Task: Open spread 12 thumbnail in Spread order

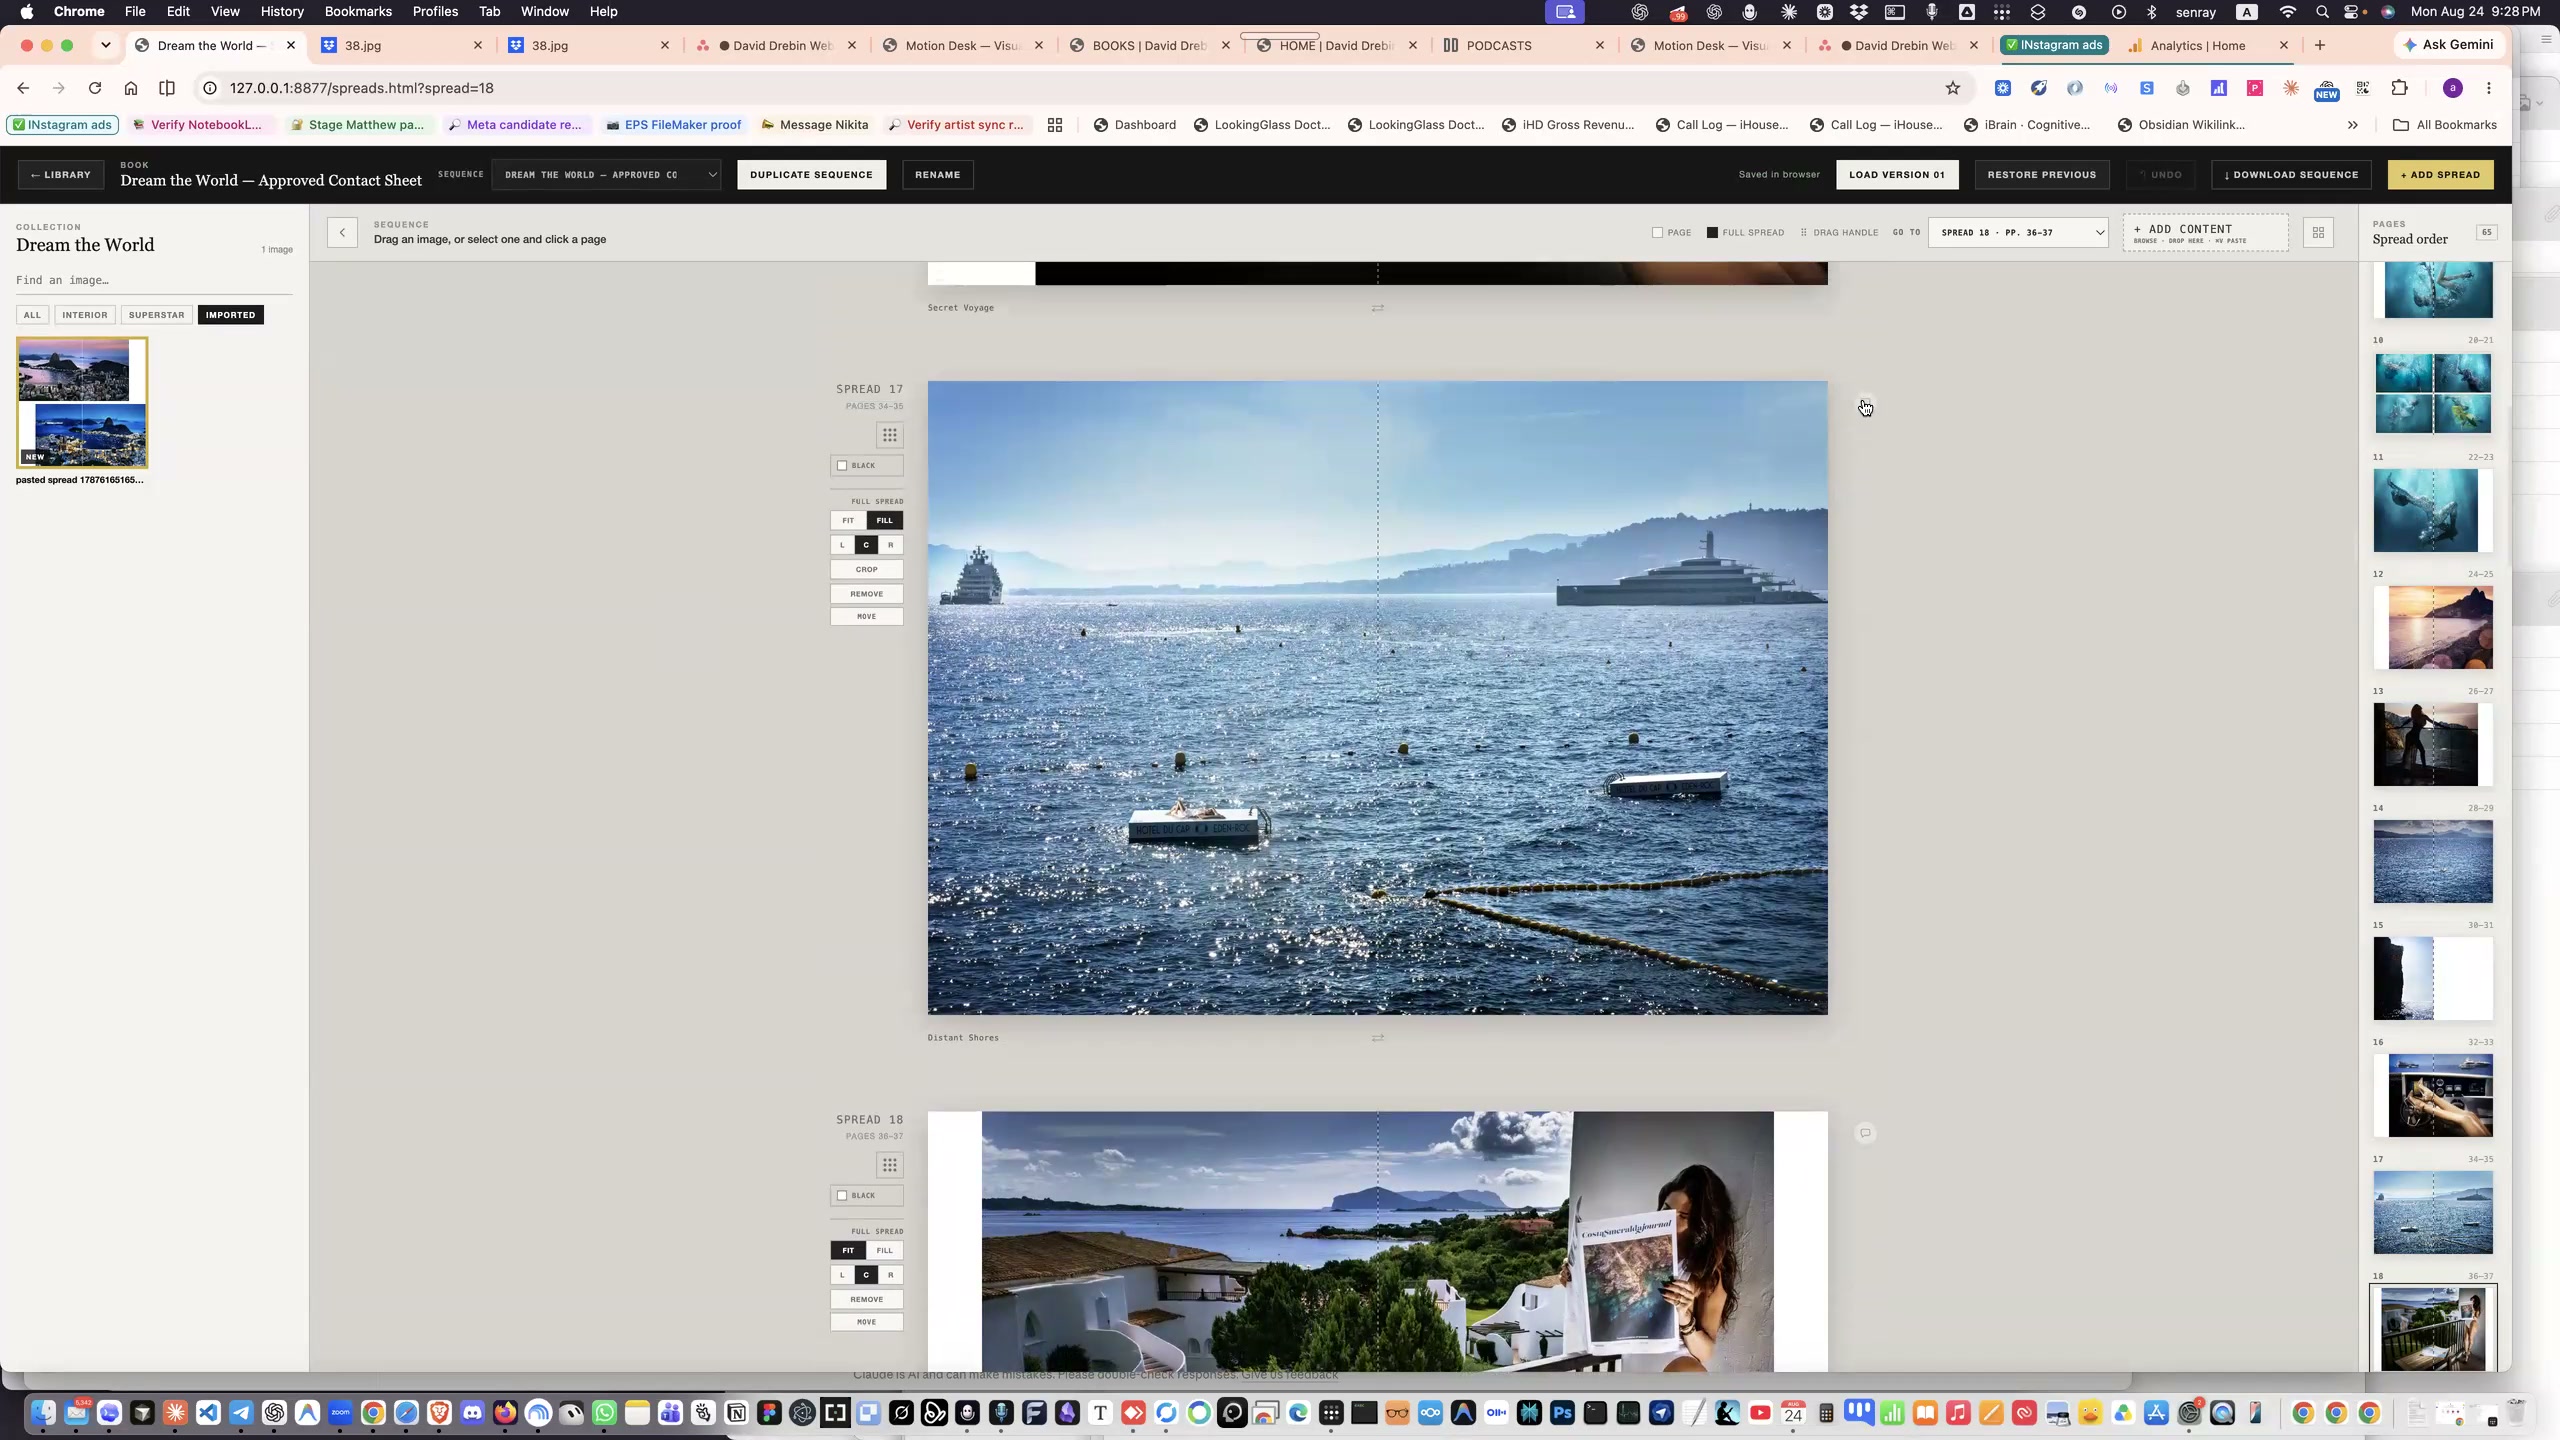Action: pos(2433,627)
